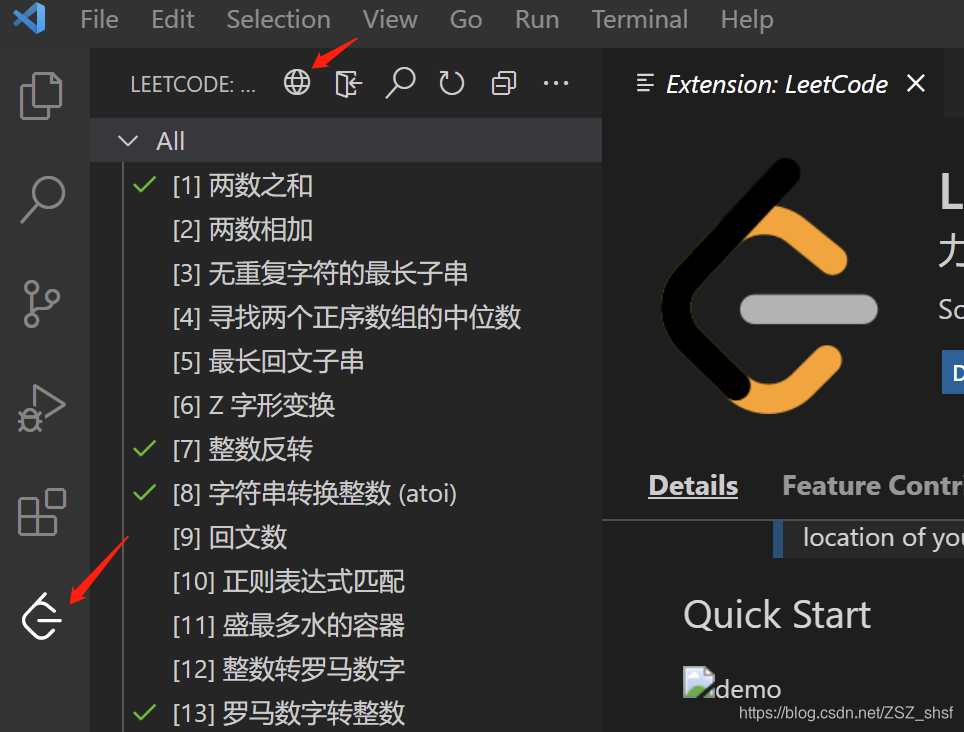Open Source Control view
Viewport: 964px width, 732px height.
[41, 304]
